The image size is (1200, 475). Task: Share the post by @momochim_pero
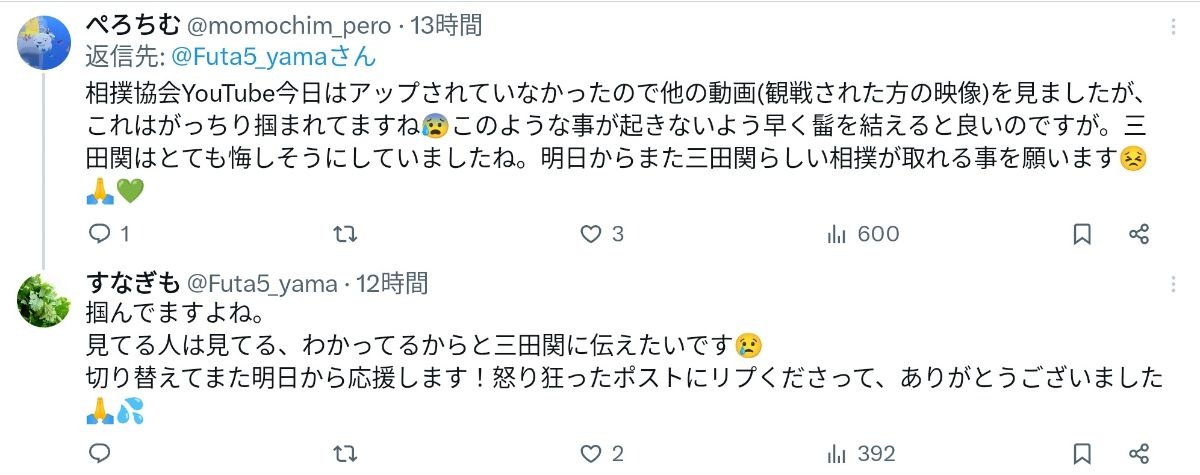point(1138,234)
